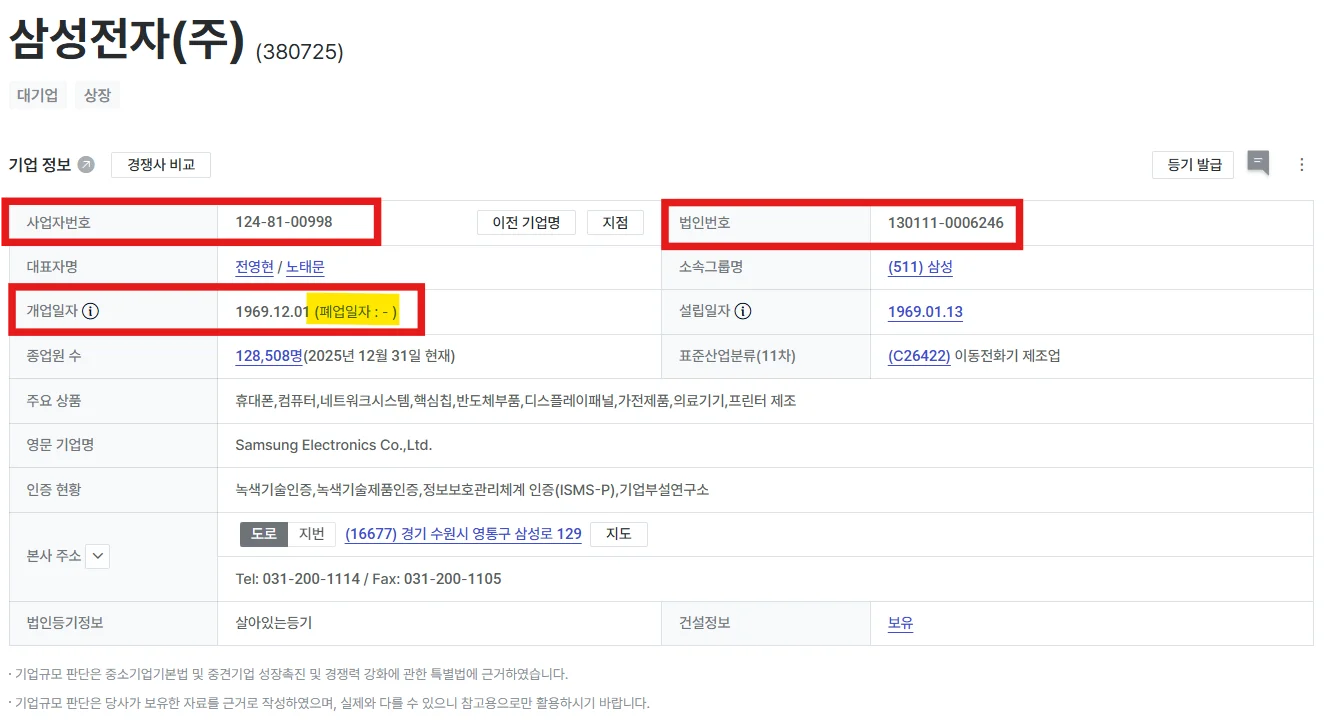Screen dimensions: 1325x720
Task: Switch to 지번 address tab
Action: coord(312,534)
